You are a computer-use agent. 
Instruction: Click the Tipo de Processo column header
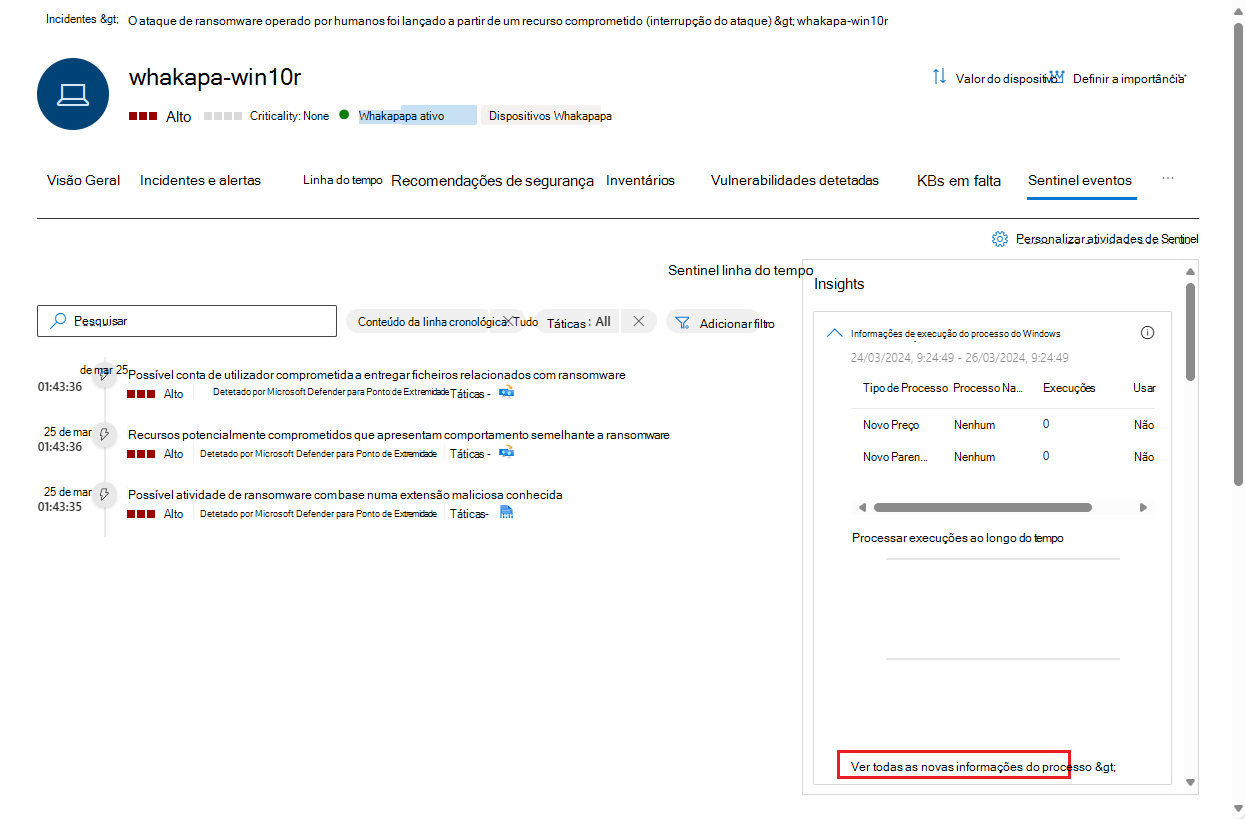905,388
